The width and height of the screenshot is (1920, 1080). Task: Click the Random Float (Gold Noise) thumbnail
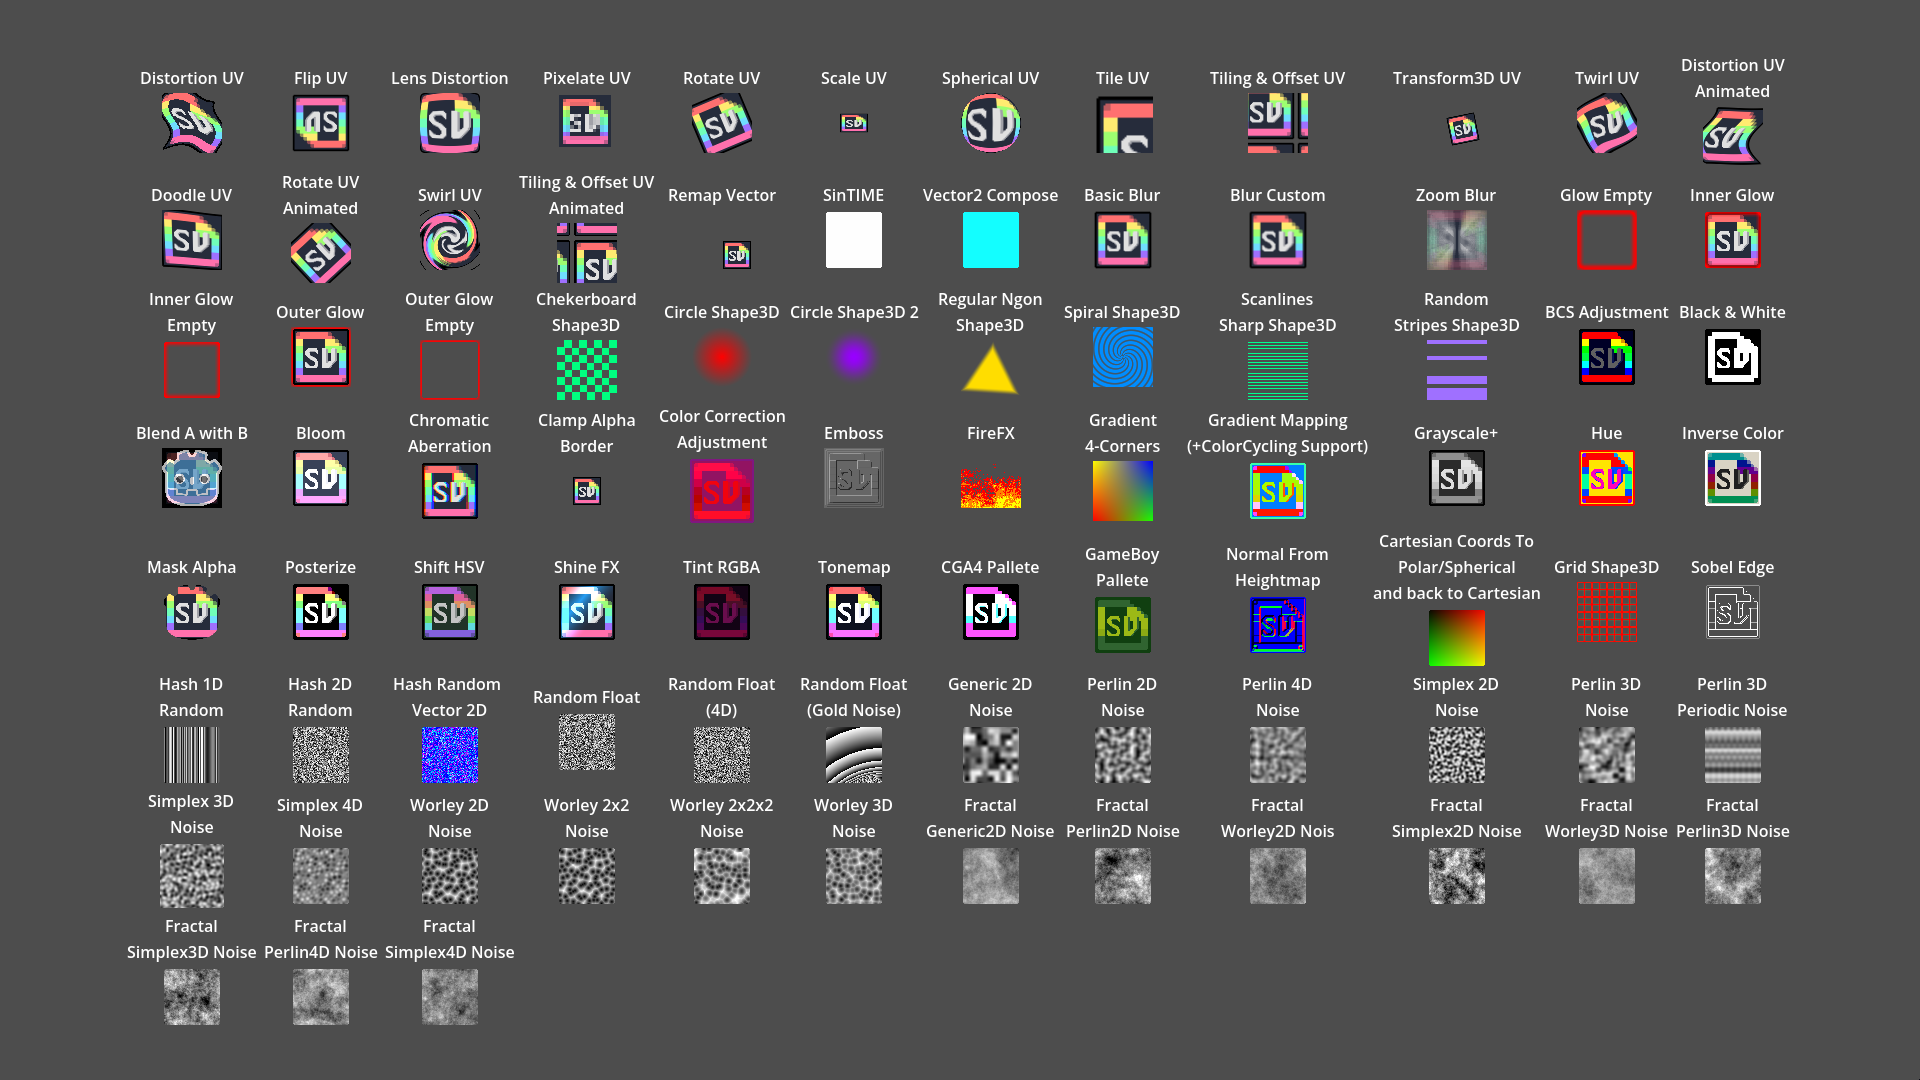853,755
